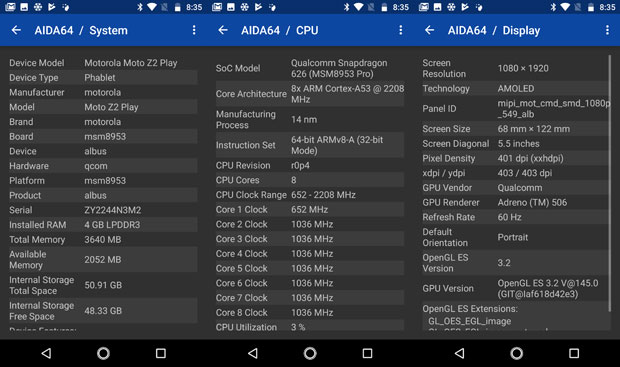Image resolution: width=620 pixels, height=367 pixels.
Task: Select the 'Manufacturer' row label
Action: [37, 92]
